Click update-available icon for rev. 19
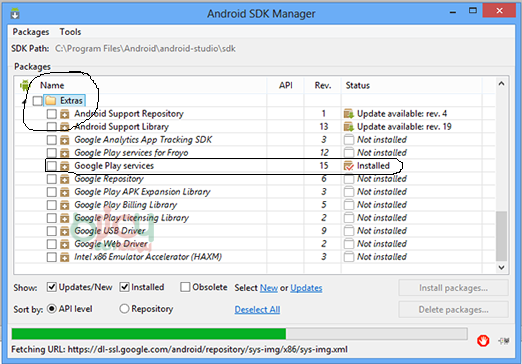Viewport: 522px width, 364px height. 349,127
